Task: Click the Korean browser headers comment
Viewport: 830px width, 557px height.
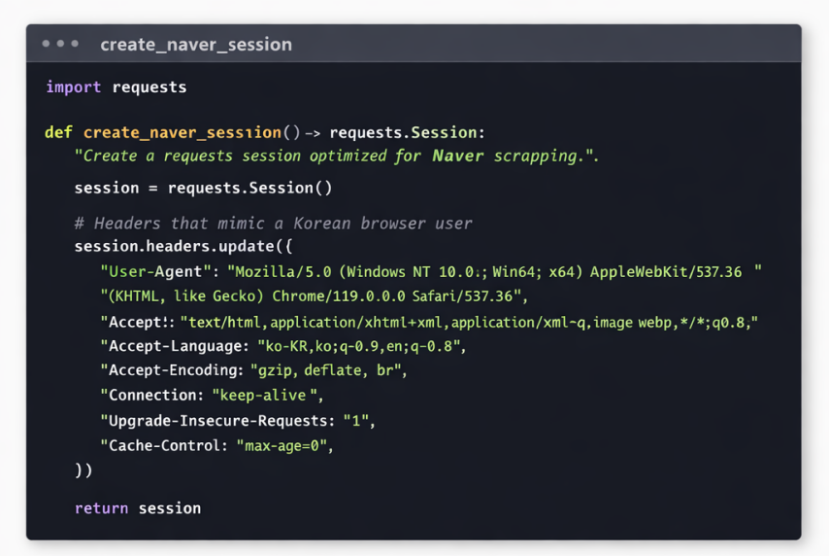Action: click(273, 223)
